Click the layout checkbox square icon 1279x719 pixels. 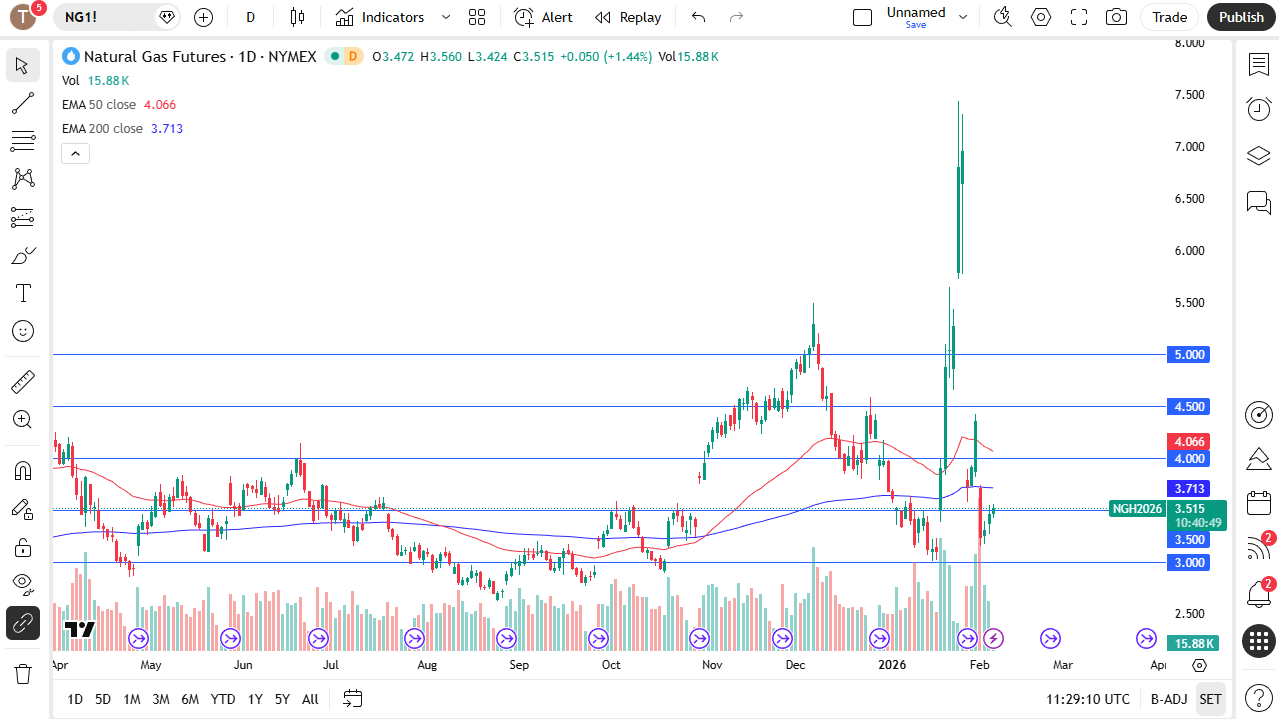[862, 17]
